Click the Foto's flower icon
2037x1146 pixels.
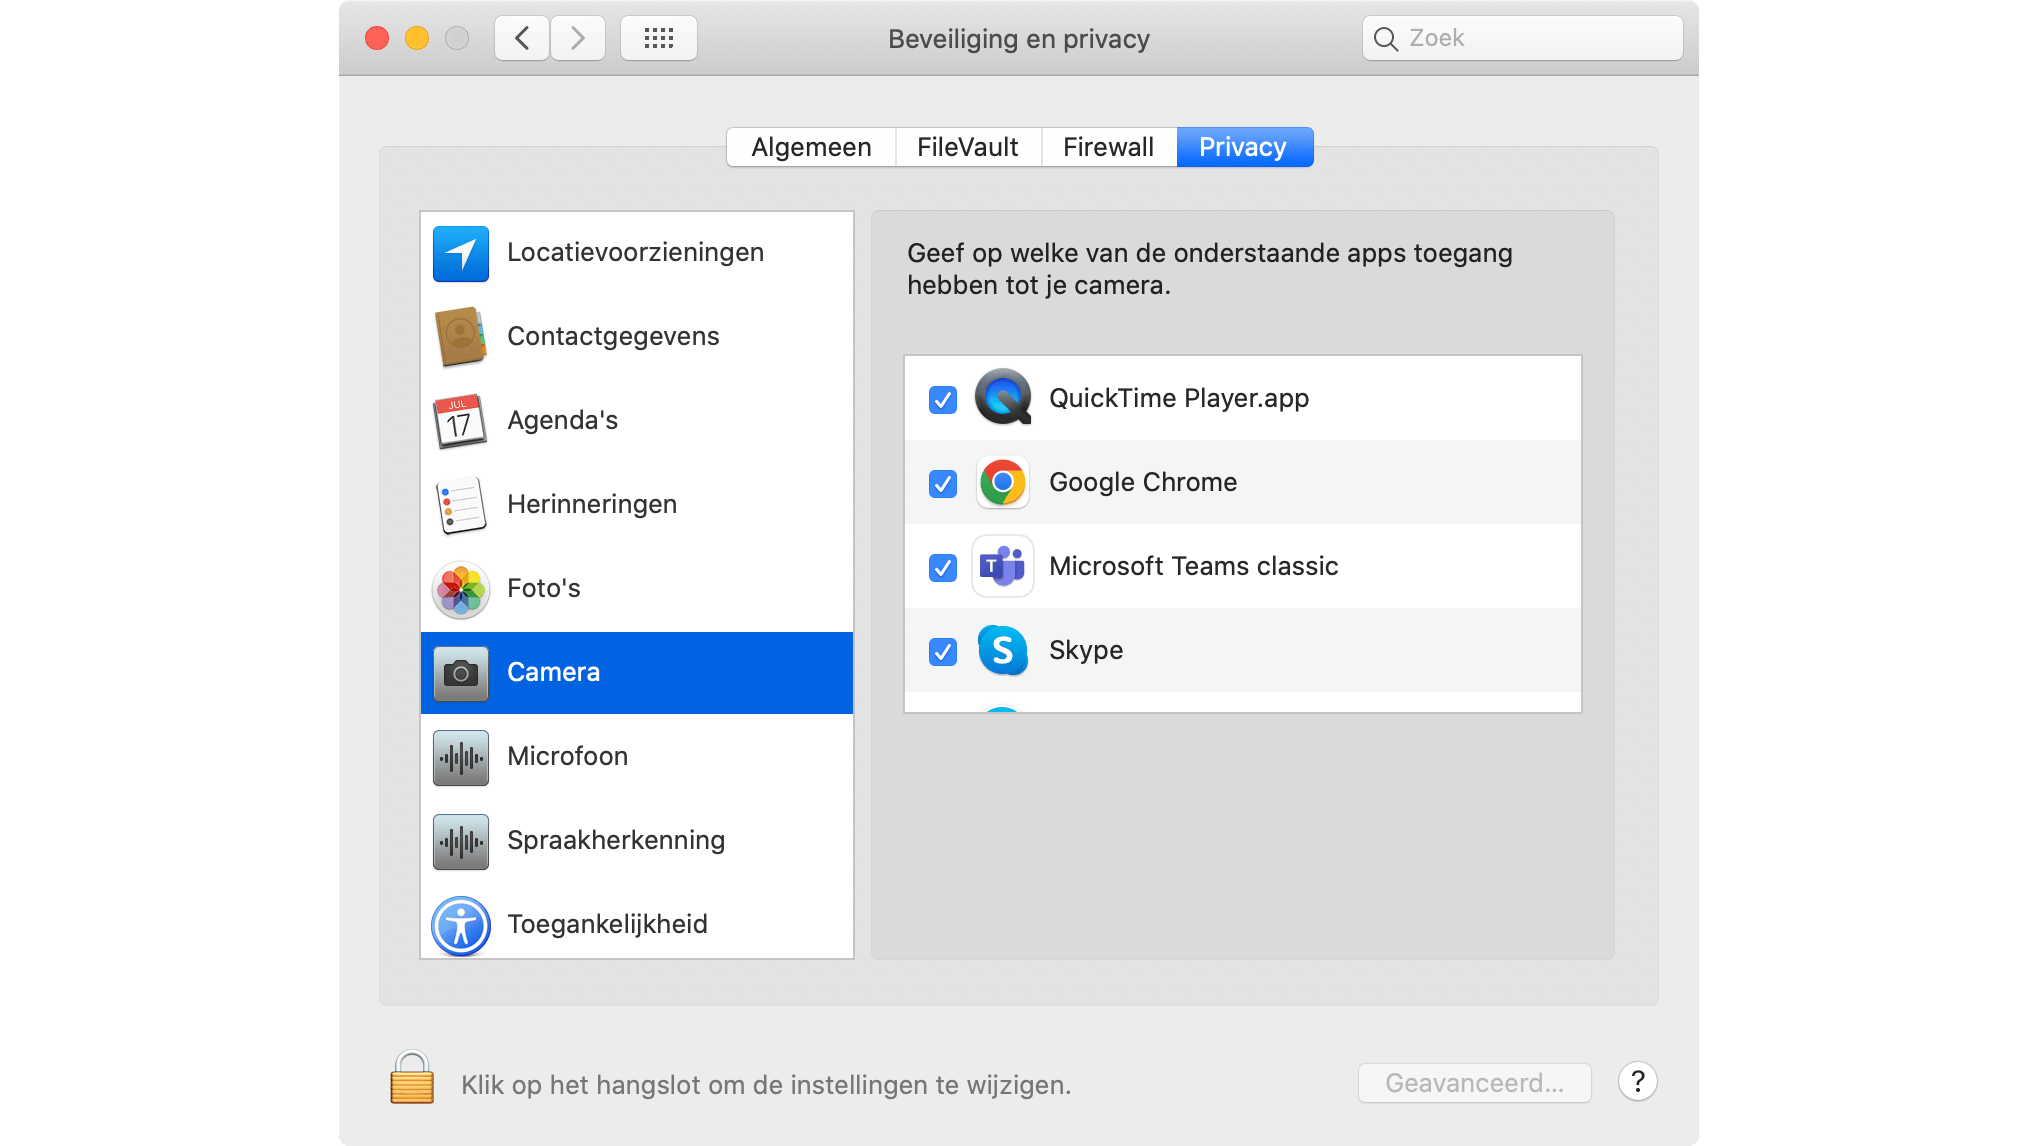pyautogui.click(x=460, y=589)
